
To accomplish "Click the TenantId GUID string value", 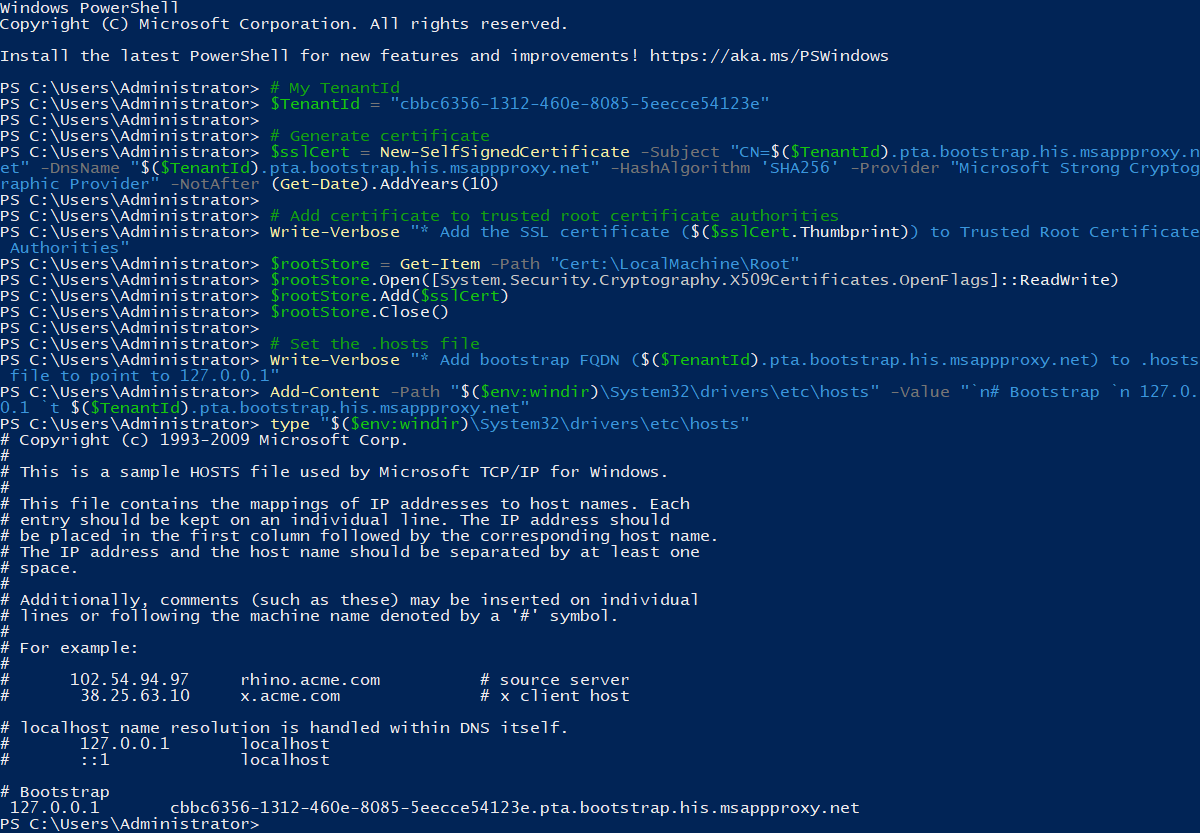I will (x=579, y=104).
